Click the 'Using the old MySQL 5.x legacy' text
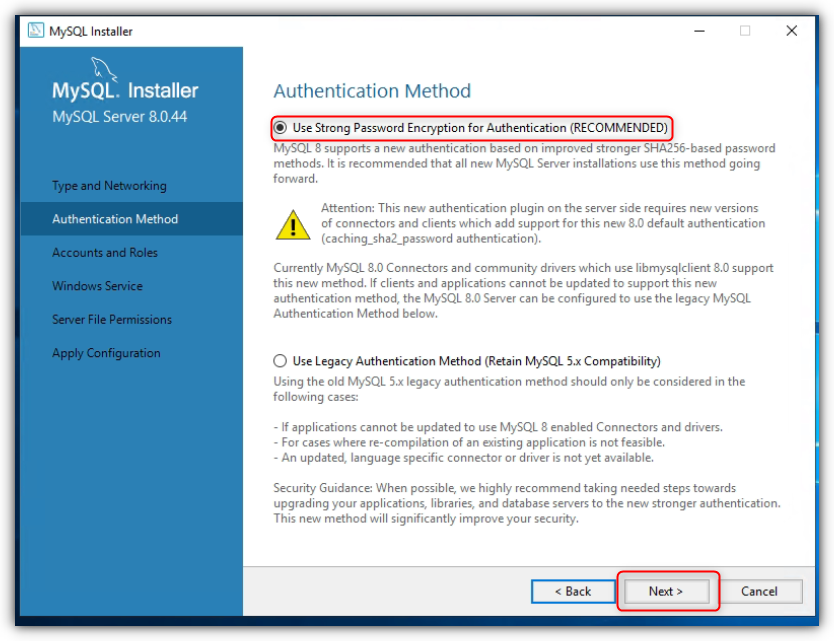This screenshot has width=834, height=641. 509,389
